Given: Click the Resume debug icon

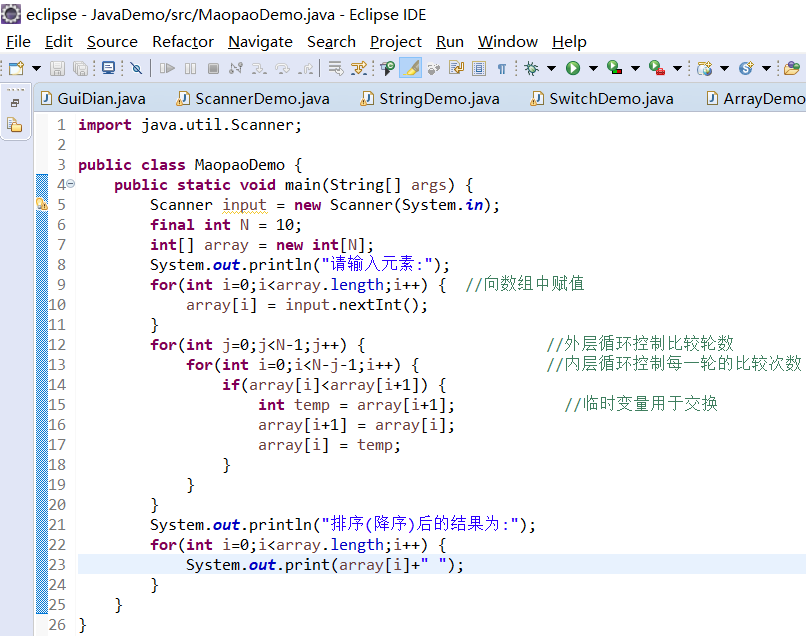Looking at the screenshot, I should [x=167, y=68].
